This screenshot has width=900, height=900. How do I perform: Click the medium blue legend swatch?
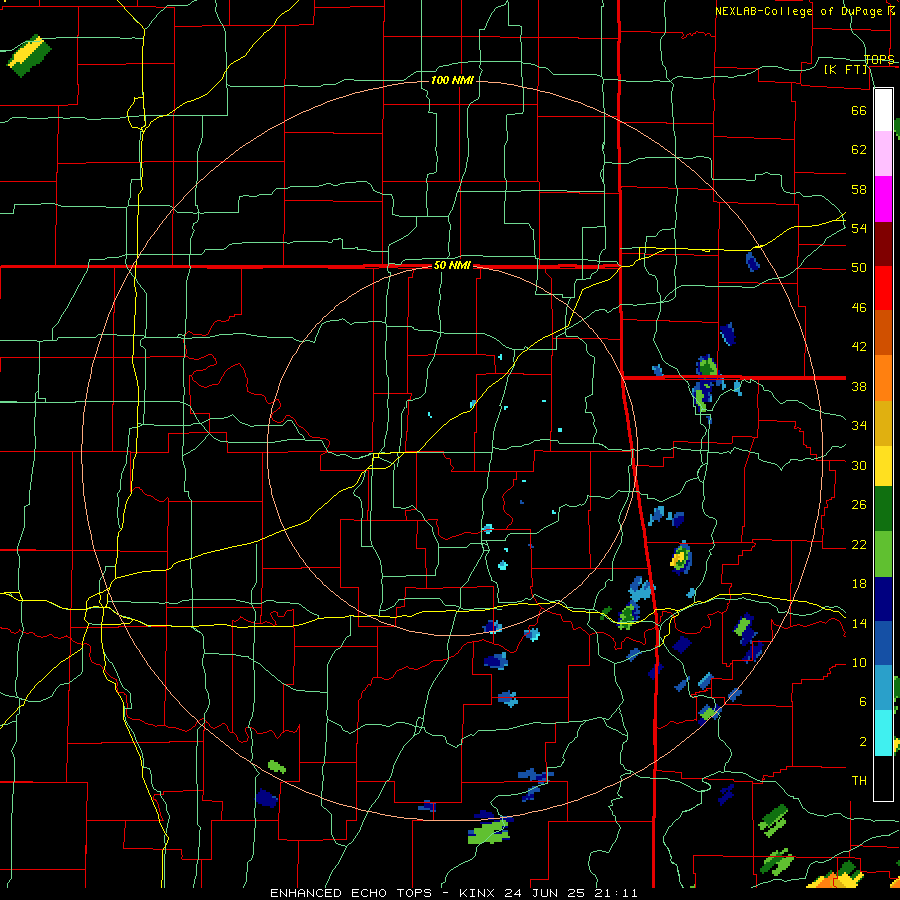coord(883,644)
